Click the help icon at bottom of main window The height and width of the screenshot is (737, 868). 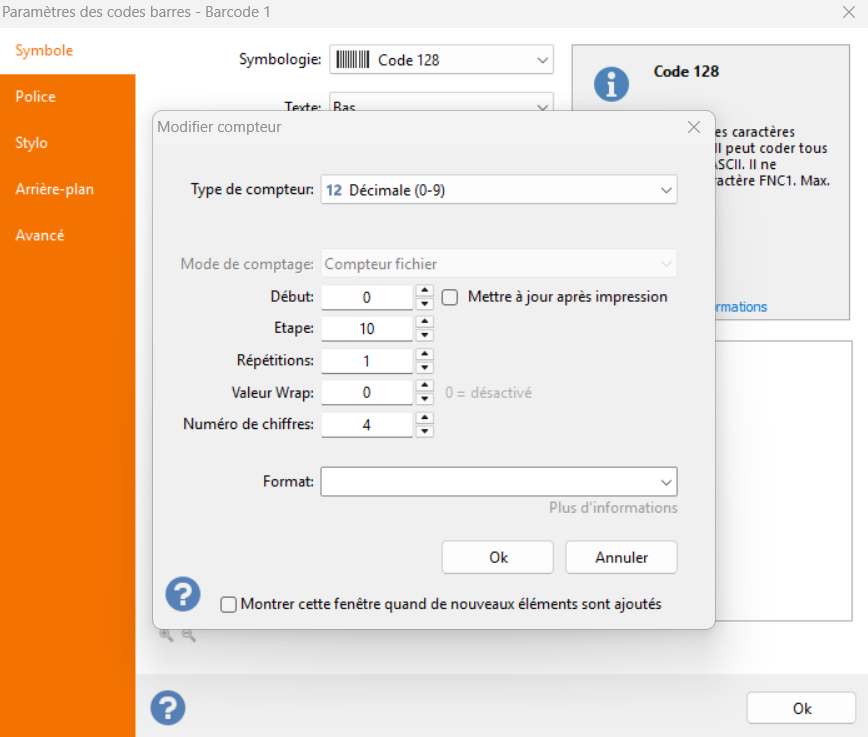(168, 708)
